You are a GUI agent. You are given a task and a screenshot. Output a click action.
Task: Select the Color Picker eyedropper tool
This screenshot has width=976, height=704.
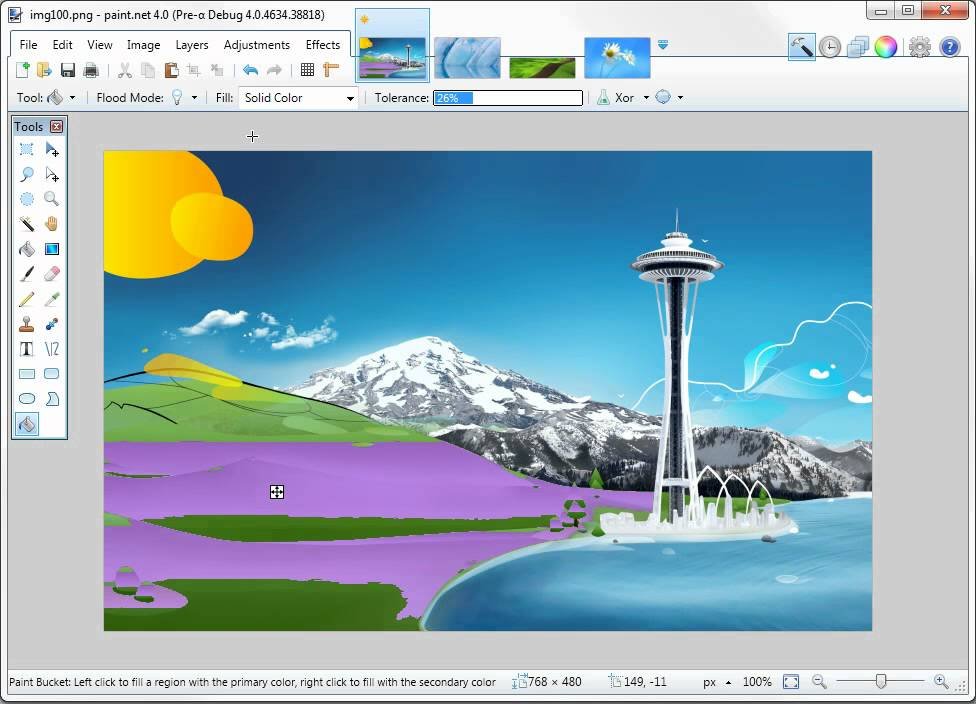52,299
